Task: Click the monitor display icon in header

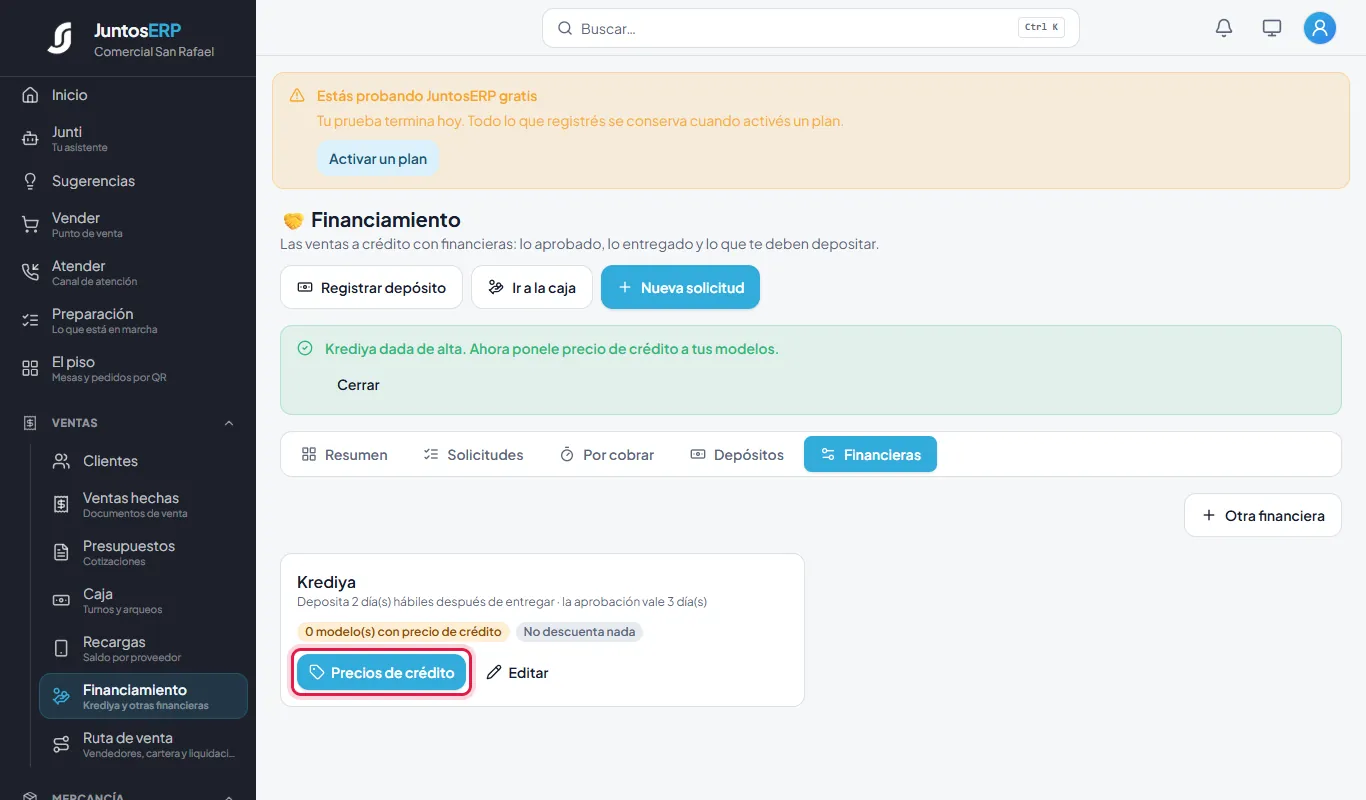Action: 1272,28
